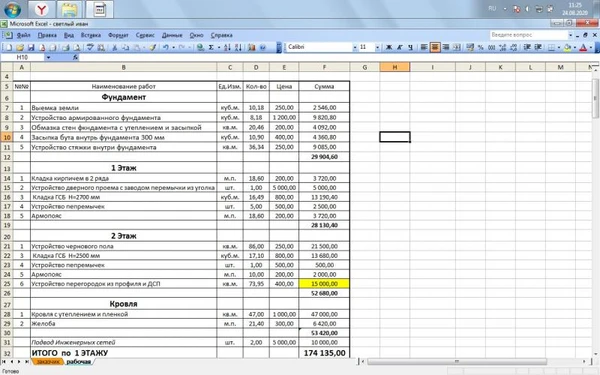Select the total cell 174 135,00
The width and height of the screenshot is (600, 375).
pyautogui.click(x=324, y=353)
